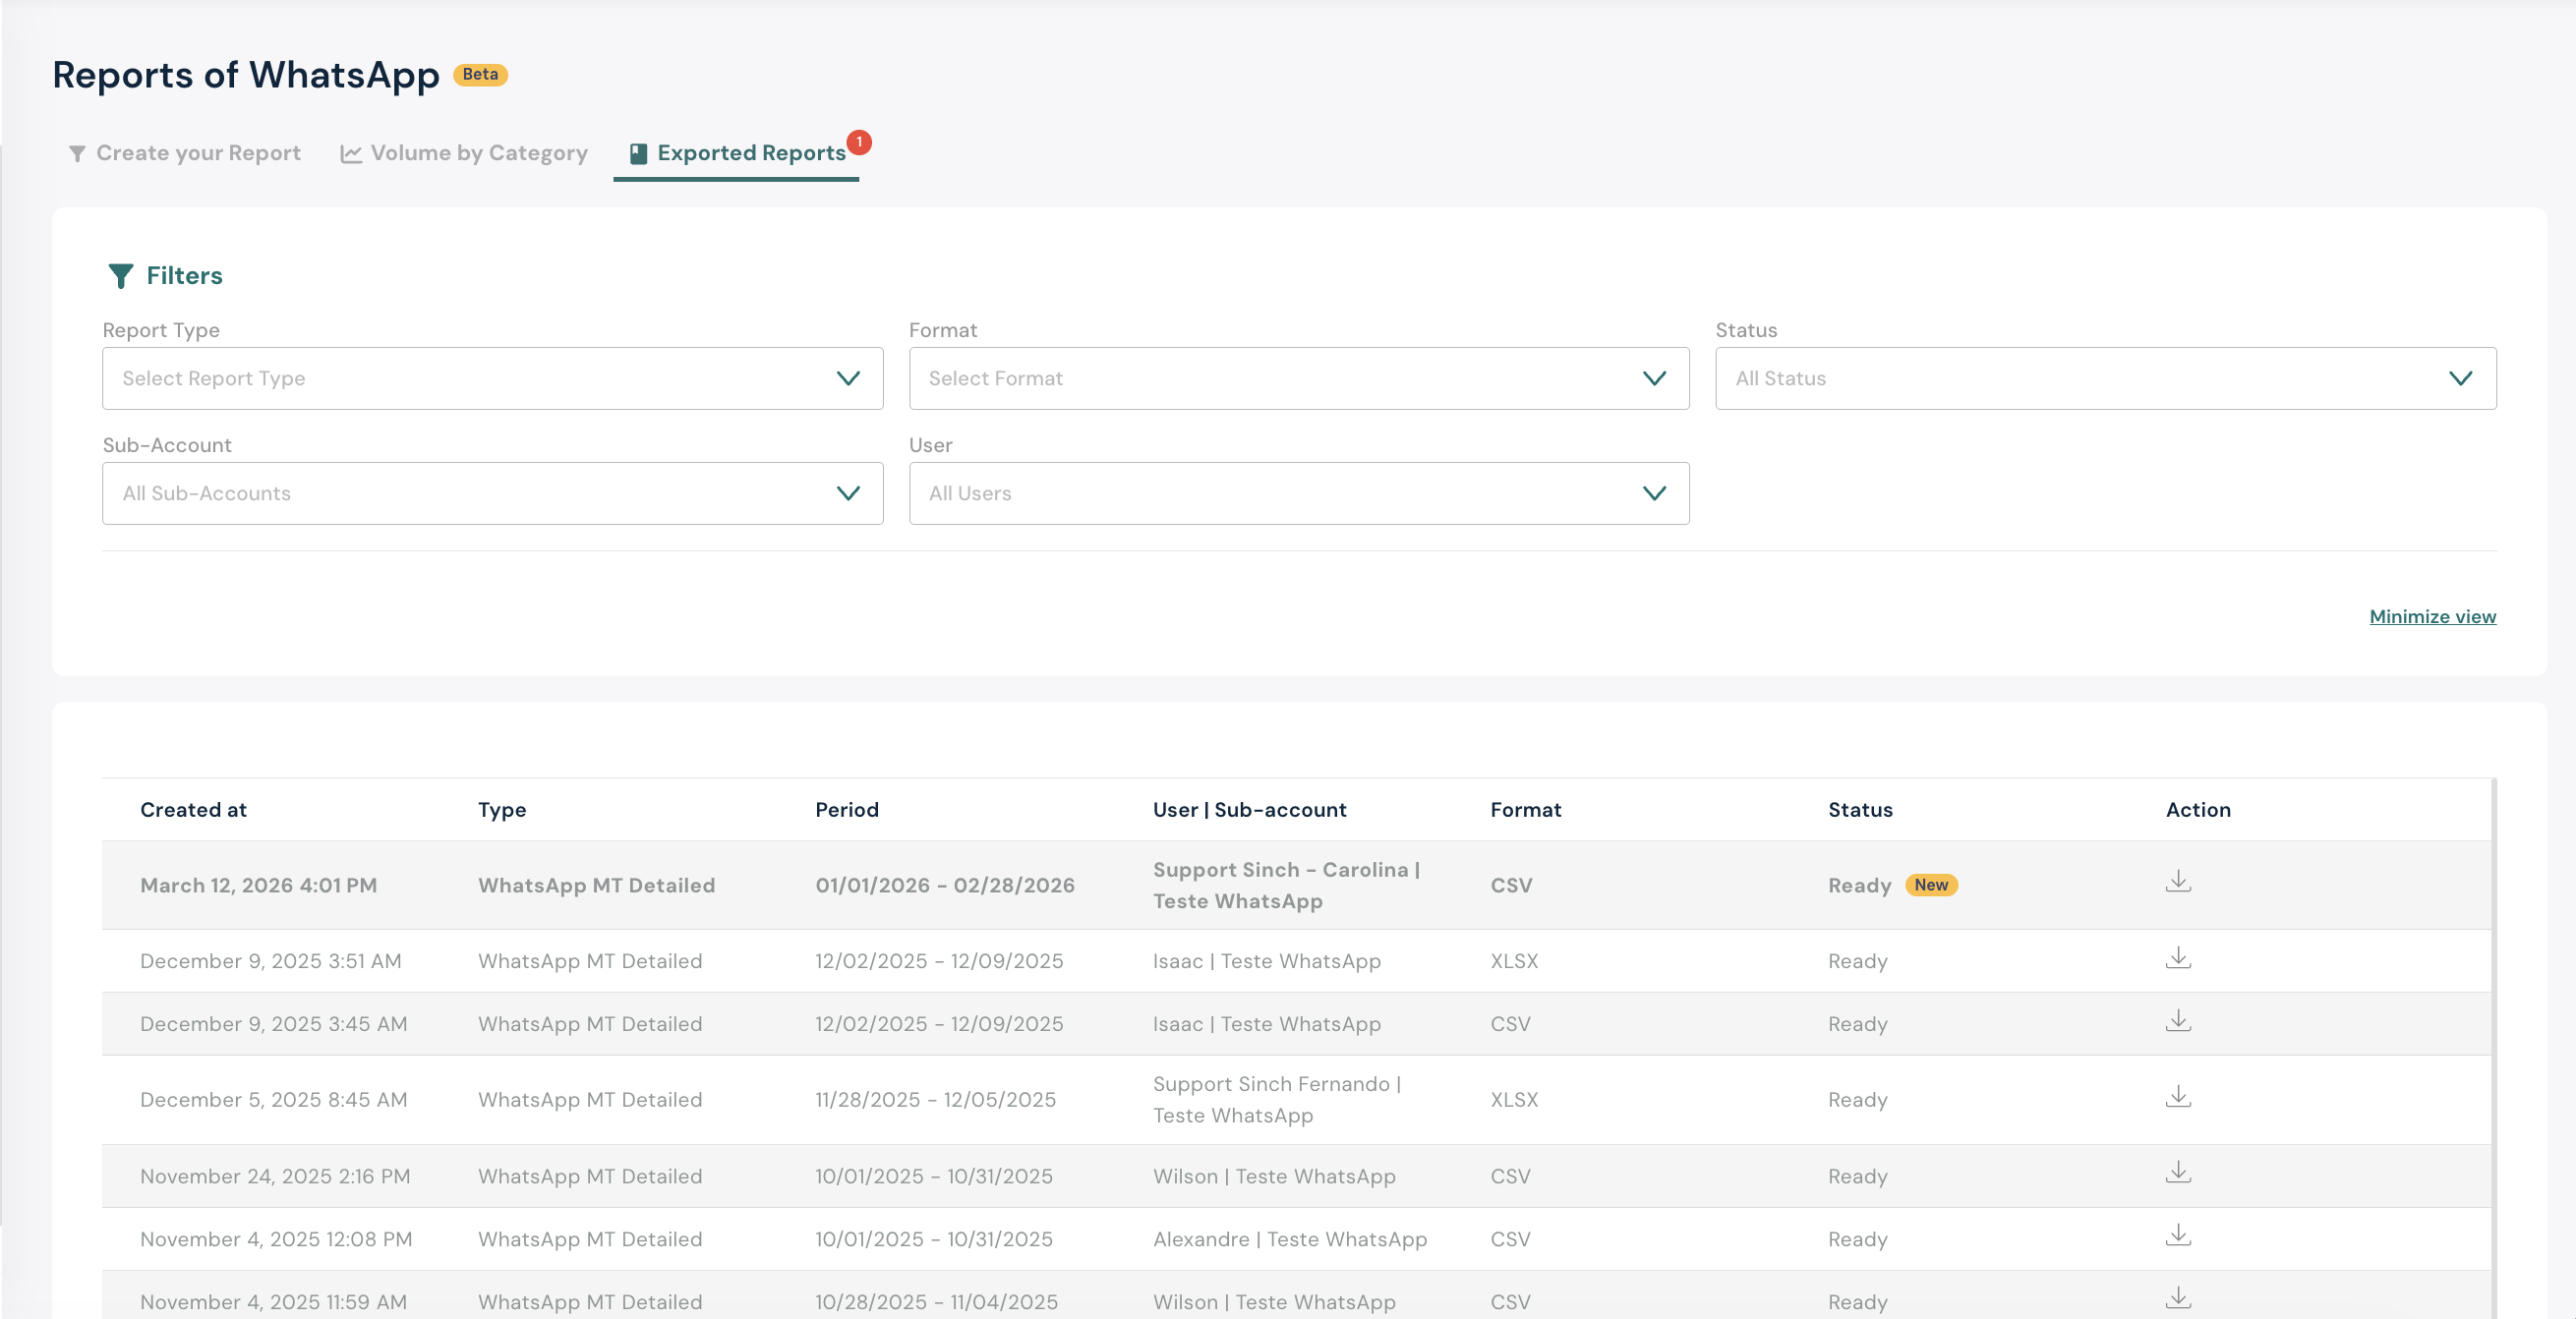2576x1319 pixels.
Task: Download the December 9 3:51 AM XLSX report
Action: [x=2177, y=958]
